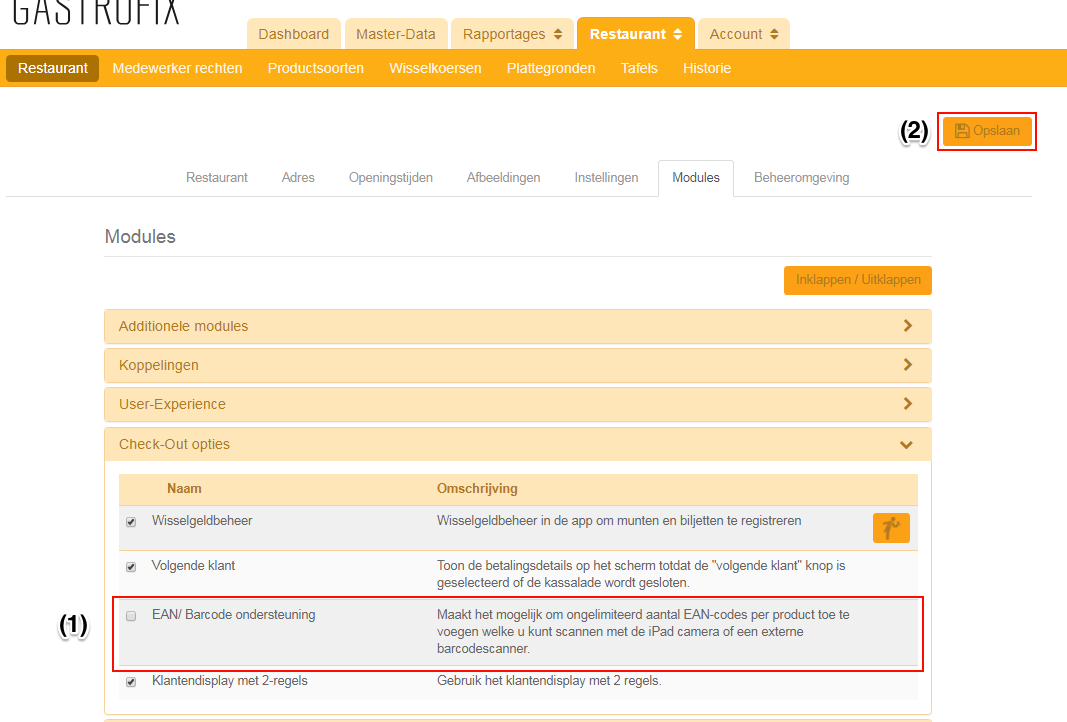Disable Klantendisplay met 2-regels checkbox
Viewport: 1067px width, 722px height.
(131, 682)
